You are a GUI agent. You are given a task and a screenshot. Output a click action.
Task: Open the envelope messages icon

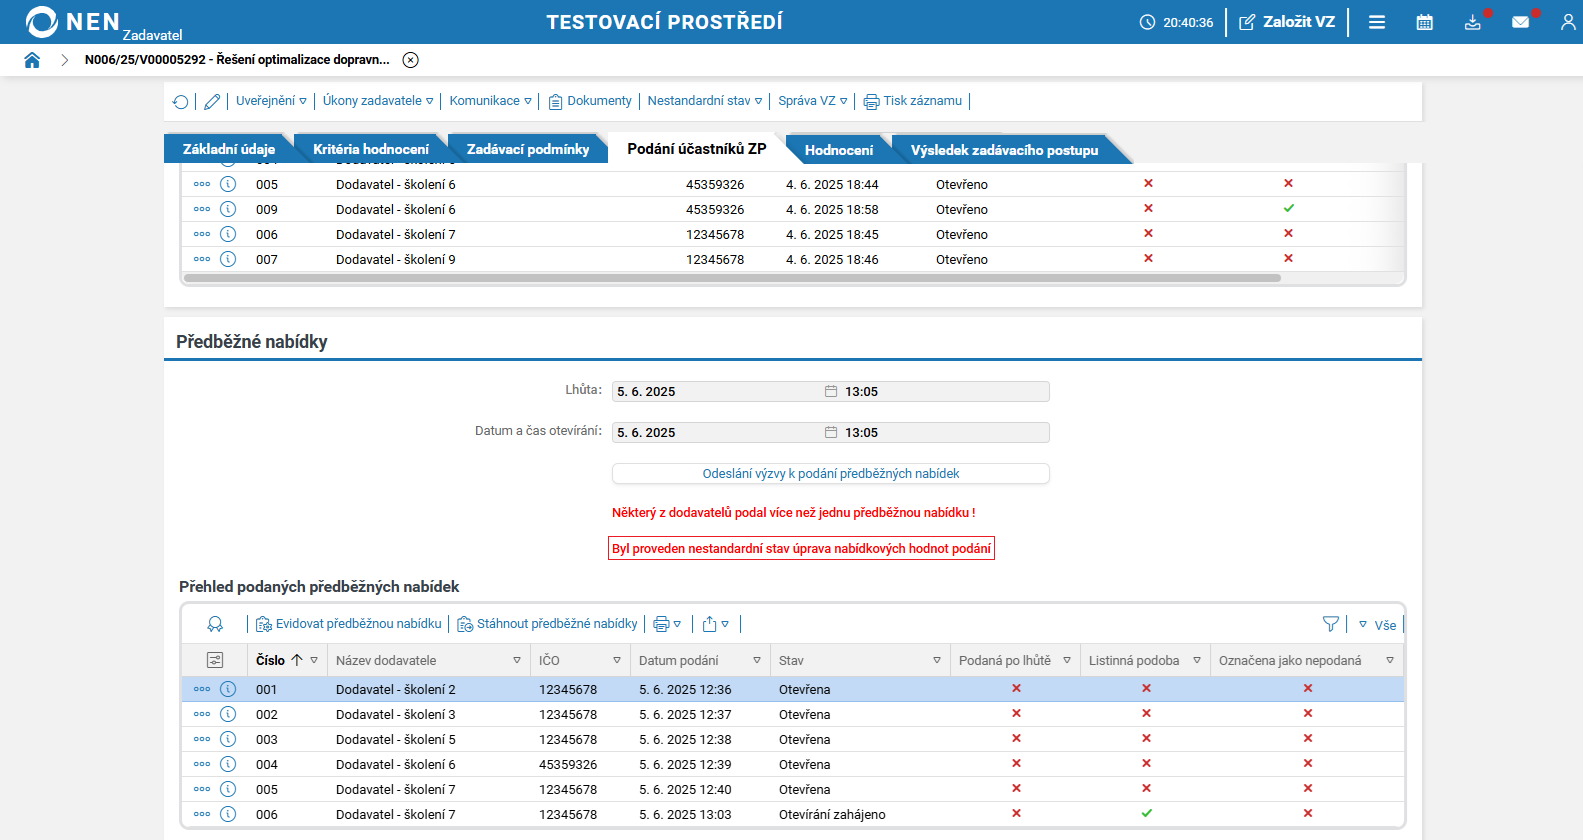pyautogui.click(x=1520, y=22)
